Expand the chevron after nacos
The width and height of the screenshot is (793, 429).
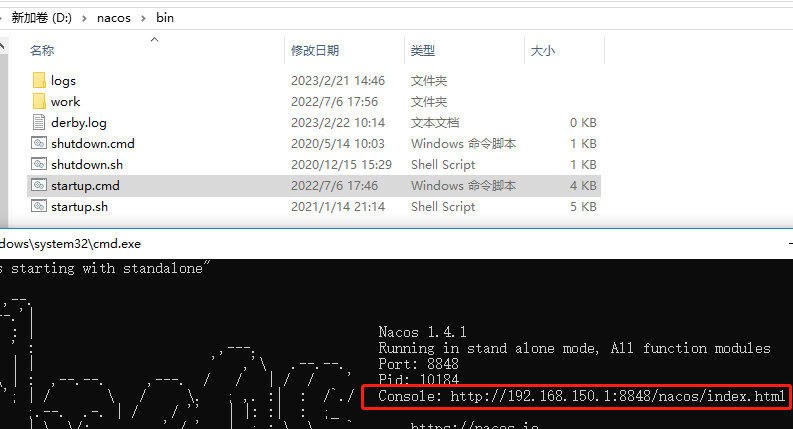point(144,18)
